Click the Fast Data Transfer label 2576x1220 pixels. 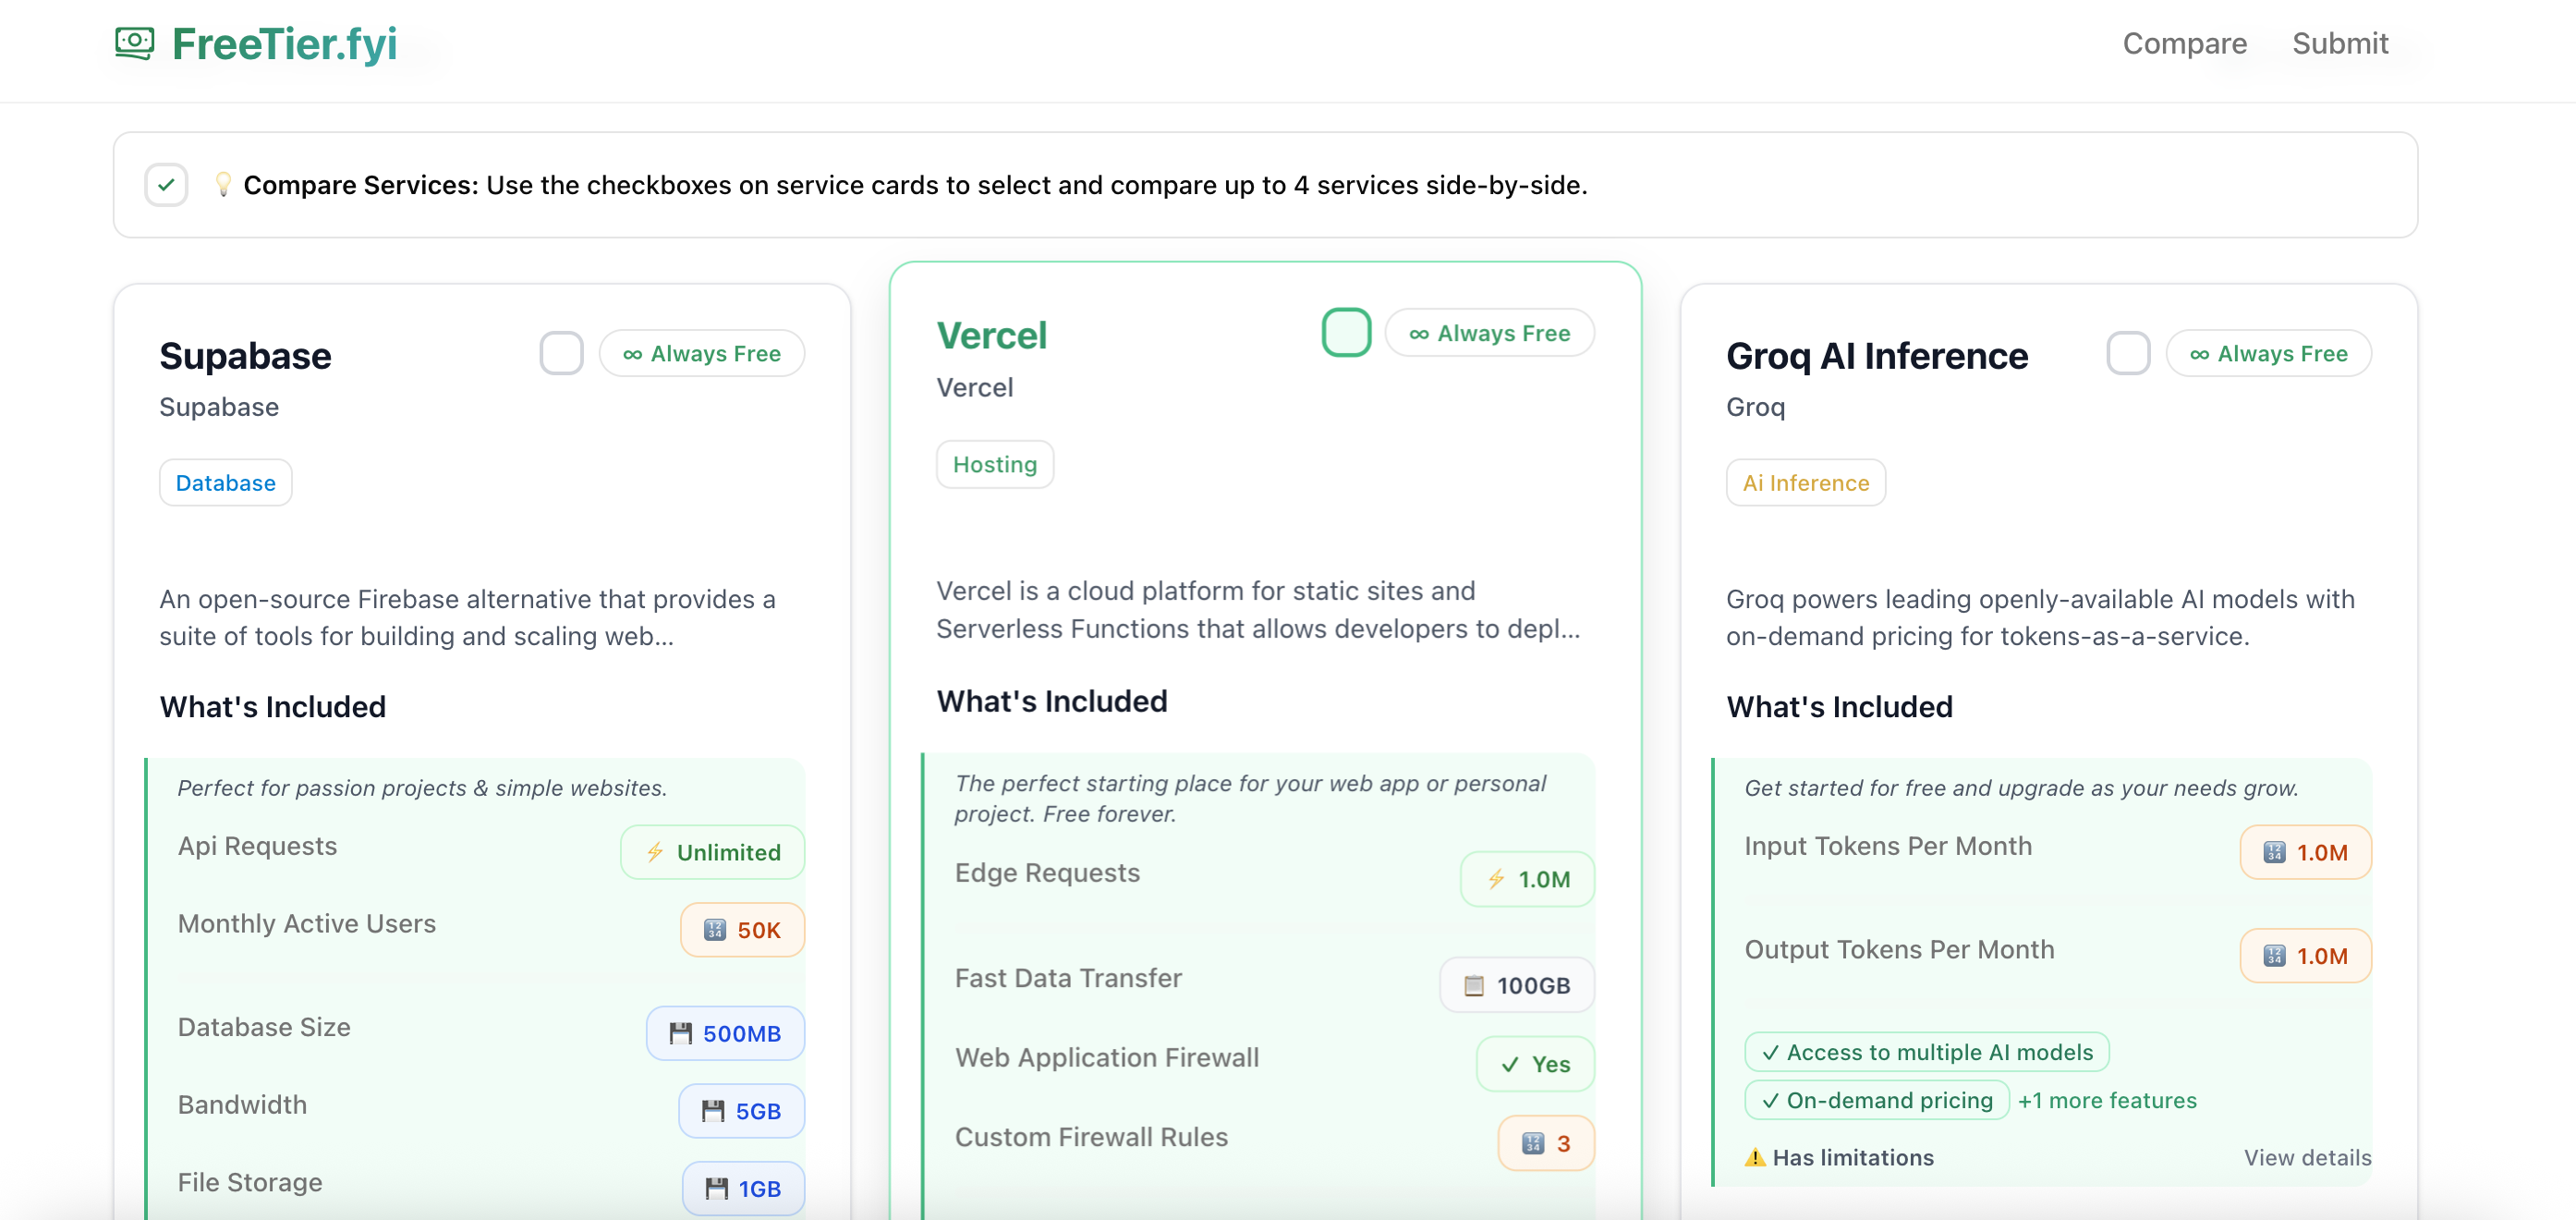click(x=1068, y=978)
